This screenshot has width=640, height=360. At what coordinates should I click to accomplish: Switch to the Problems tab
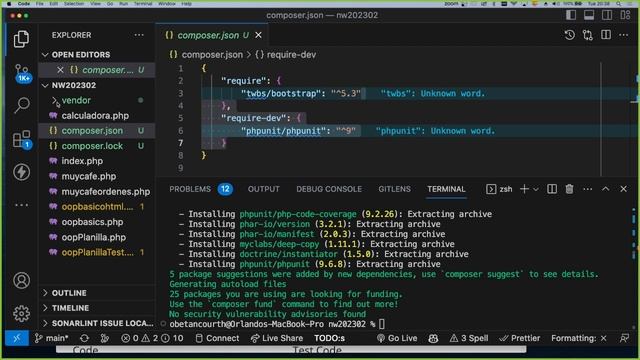pyautogui.click(x=201, y=189)
